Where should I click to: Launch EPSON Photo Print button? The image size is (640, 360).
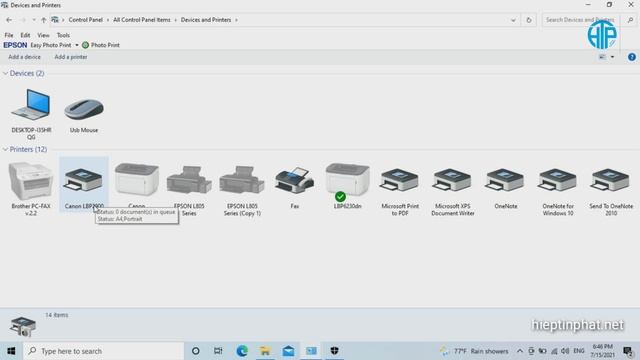pyautogui.click(x=101, y=45)
